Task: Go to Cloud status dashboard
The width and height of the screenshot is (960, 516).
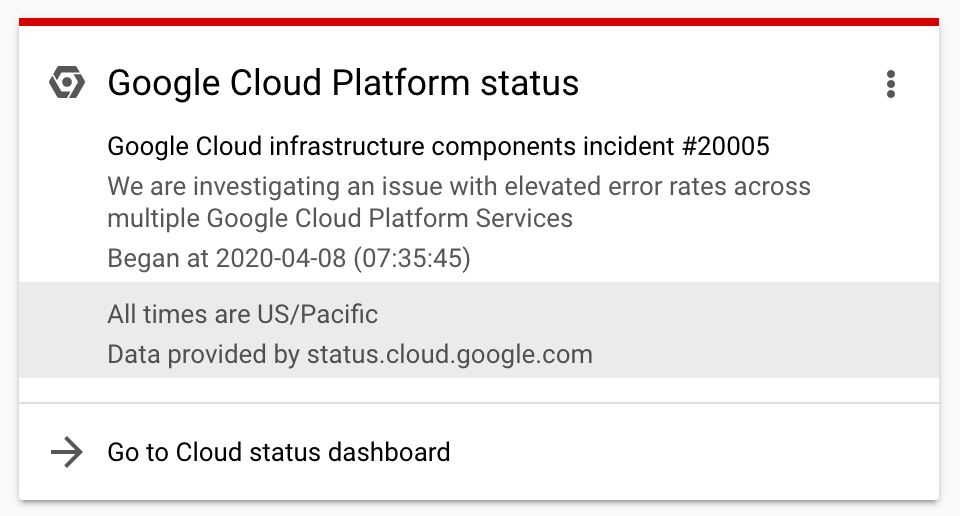Action: click(279, 452)
